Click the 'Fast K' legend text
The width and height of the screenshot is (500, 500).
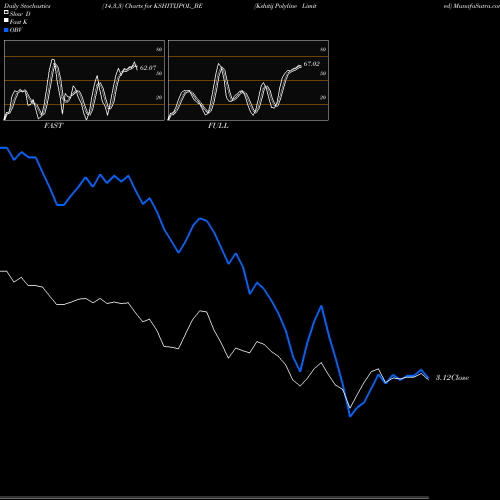pos(19,22)
